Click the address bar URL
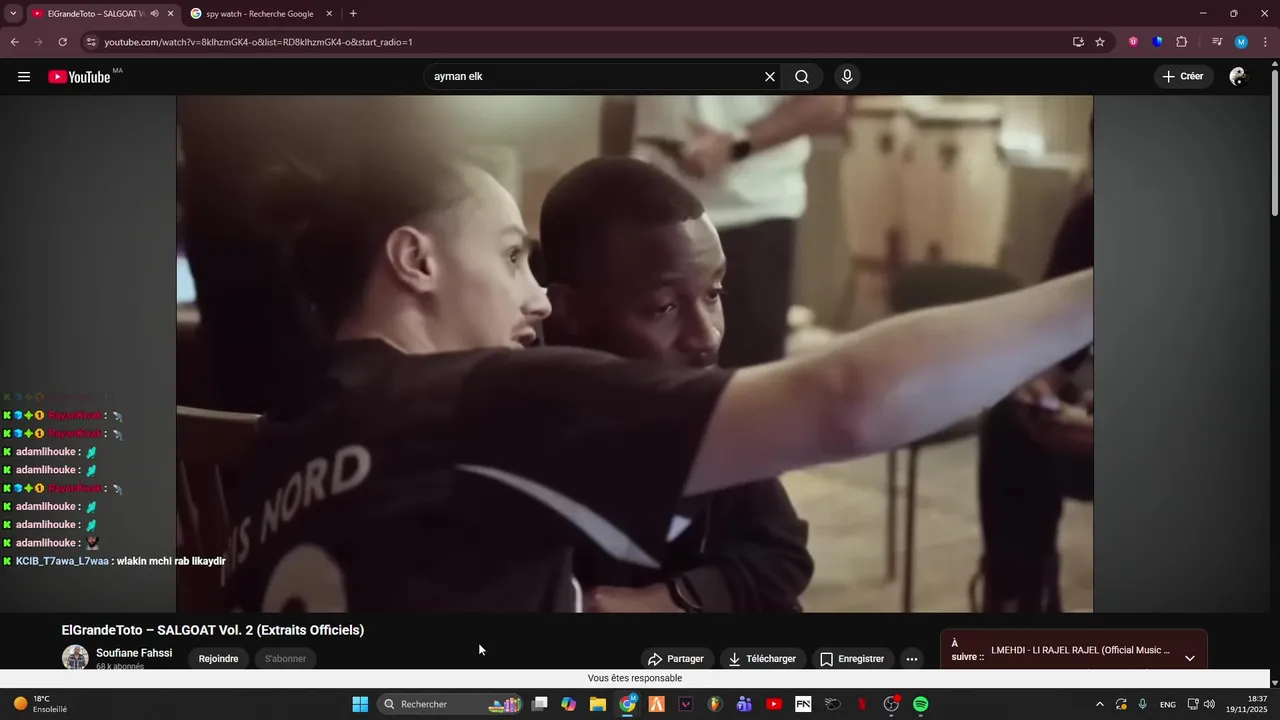The width and height of the screenshot is (1280, 720). coord(258,42)
